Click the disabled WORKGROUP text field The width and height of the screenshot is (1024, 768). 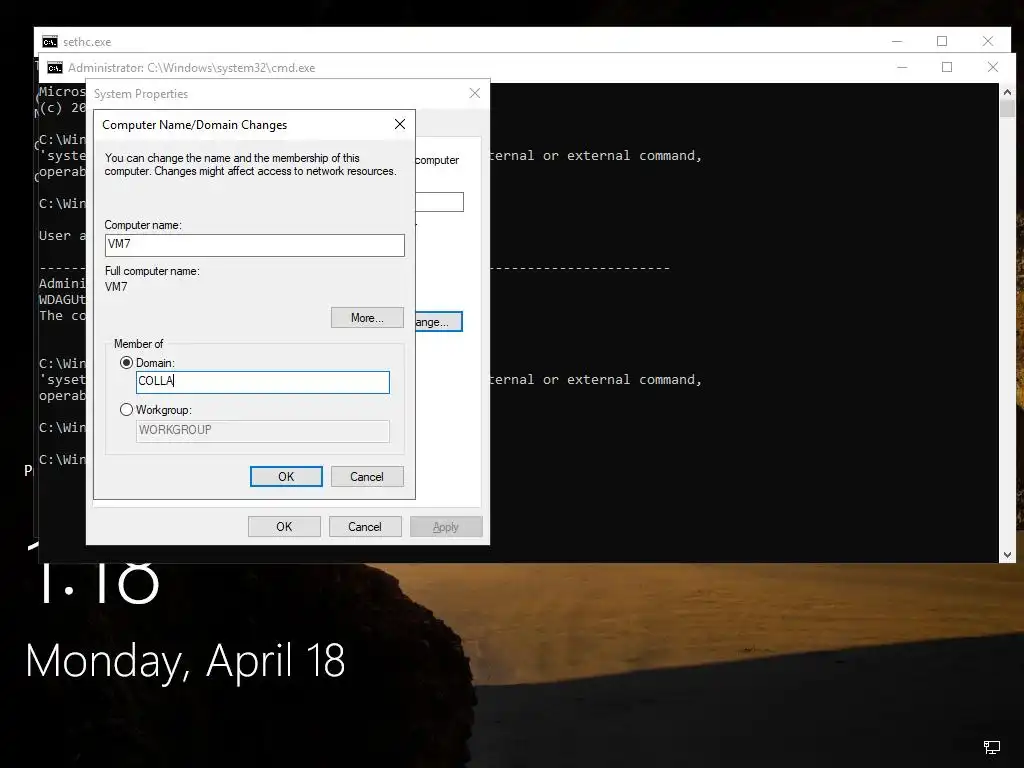pyautogui.click(x=263, y=431)
